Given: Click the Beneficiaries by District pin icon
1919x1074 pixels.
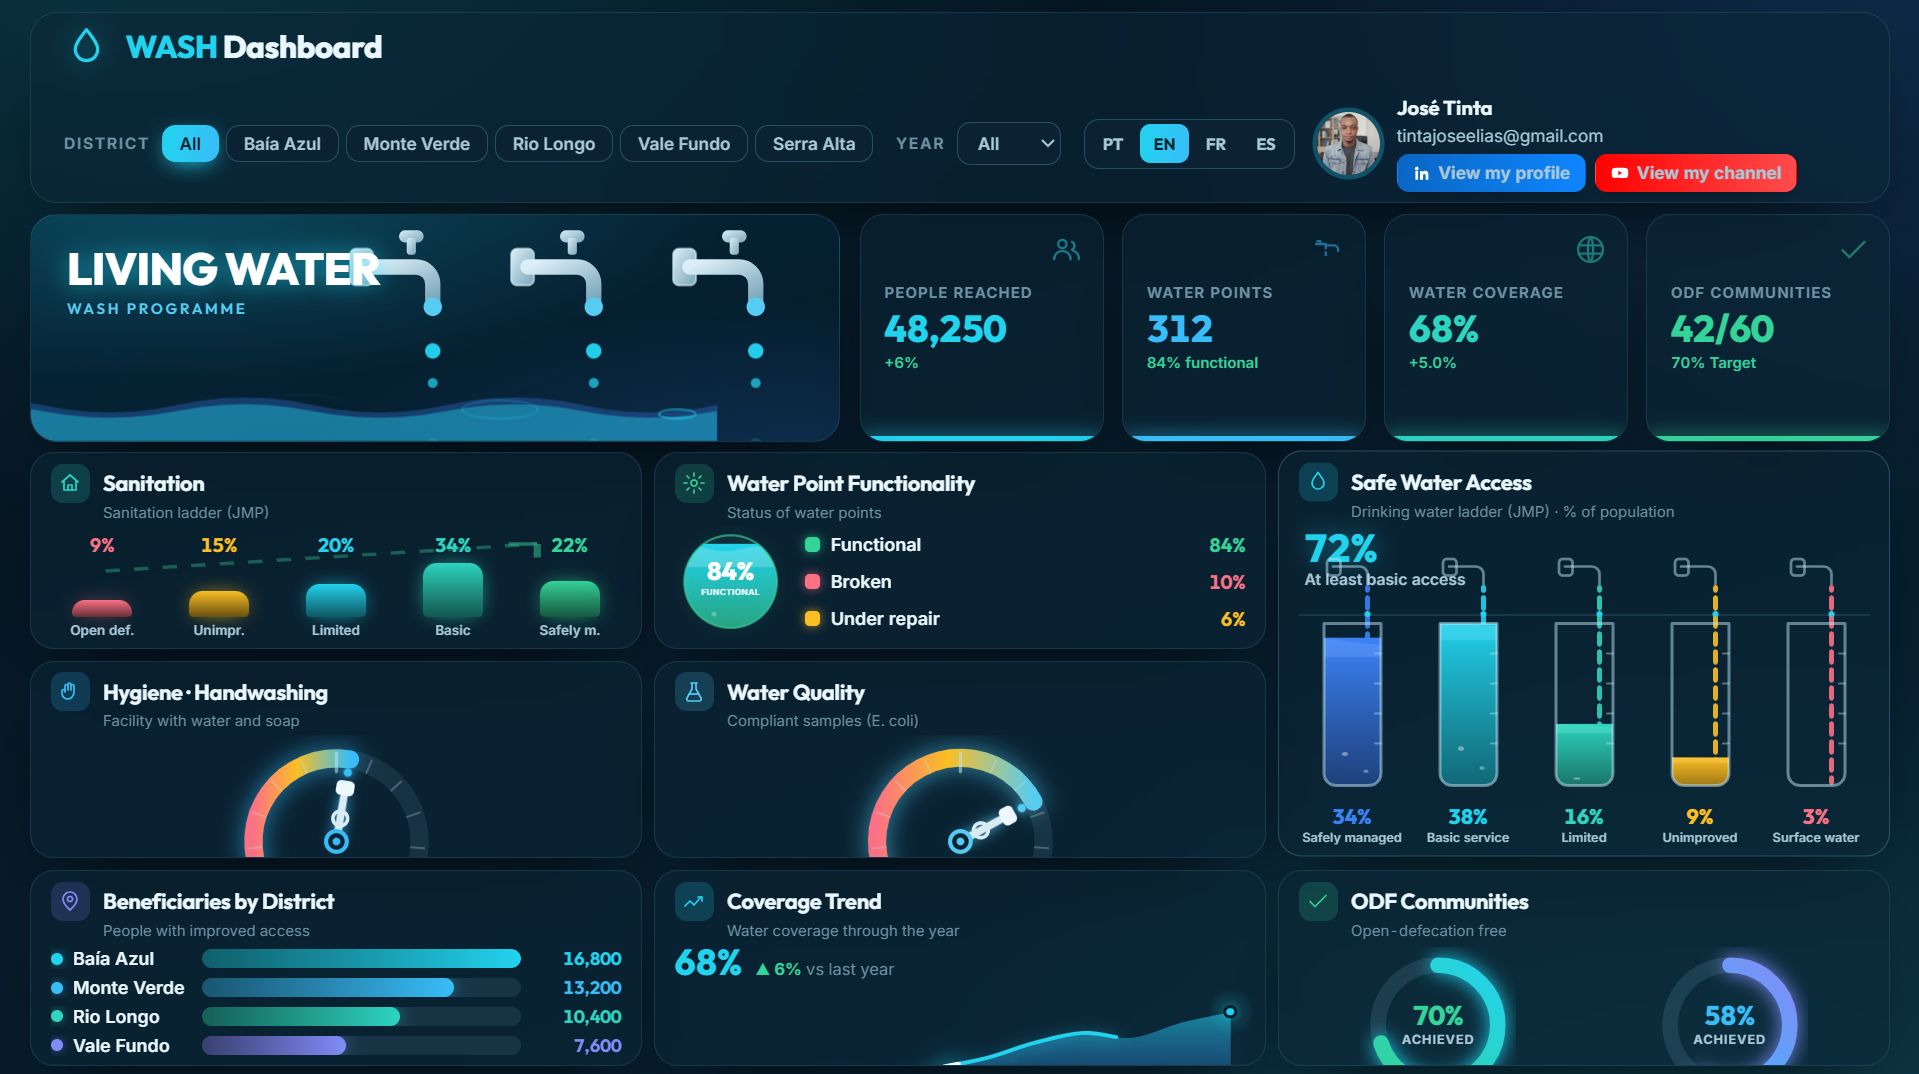Looking at the screenshot, I should coord(70,901).
